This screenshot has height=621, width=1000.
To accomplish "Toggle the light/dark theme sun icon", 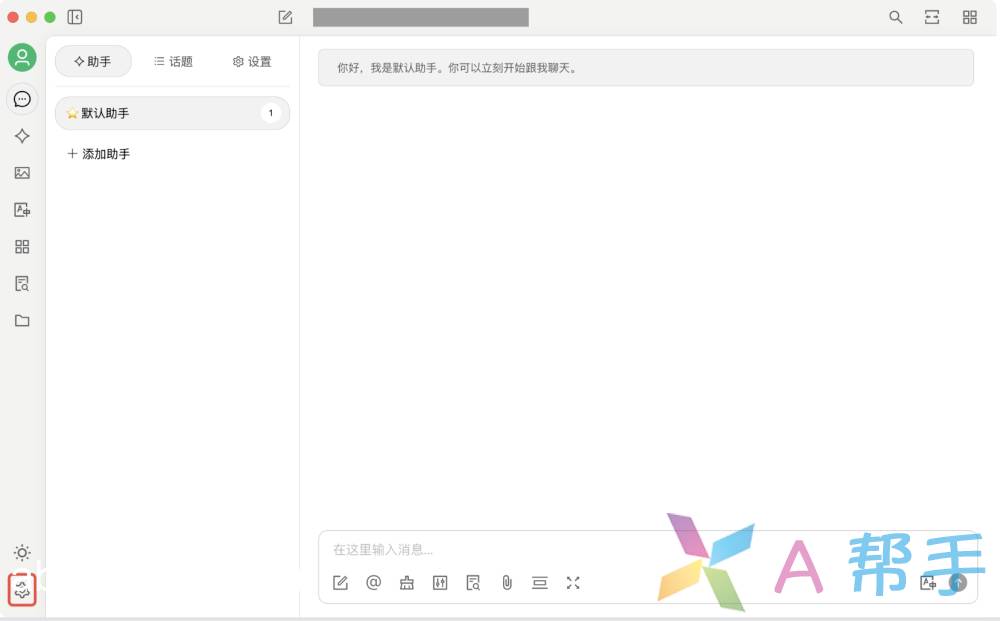I will point(22,553).
